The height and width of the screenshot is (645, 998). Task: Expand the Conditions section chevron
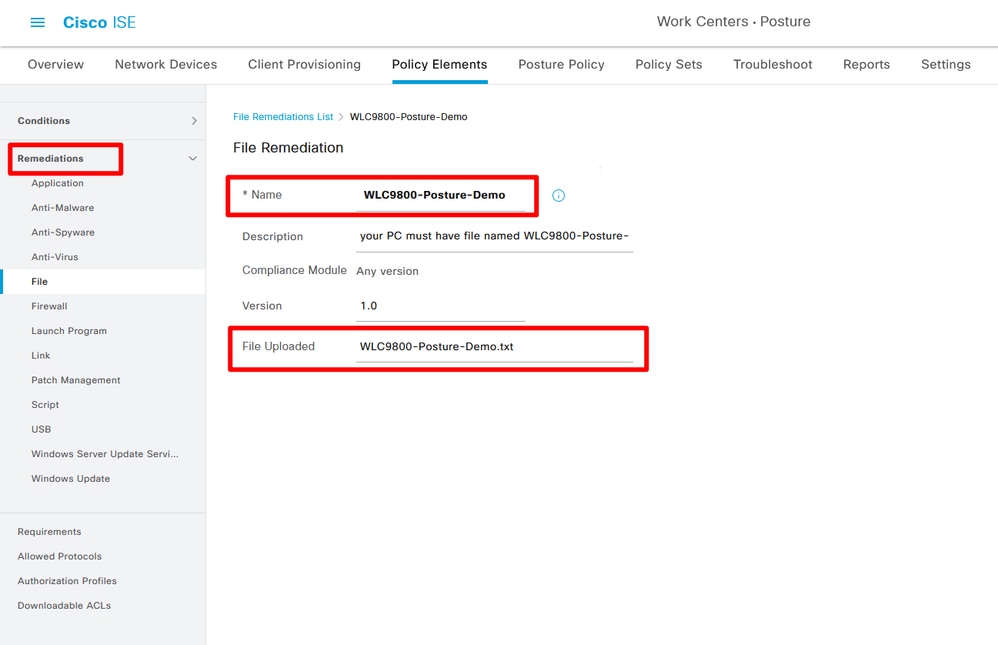point(194,120)
